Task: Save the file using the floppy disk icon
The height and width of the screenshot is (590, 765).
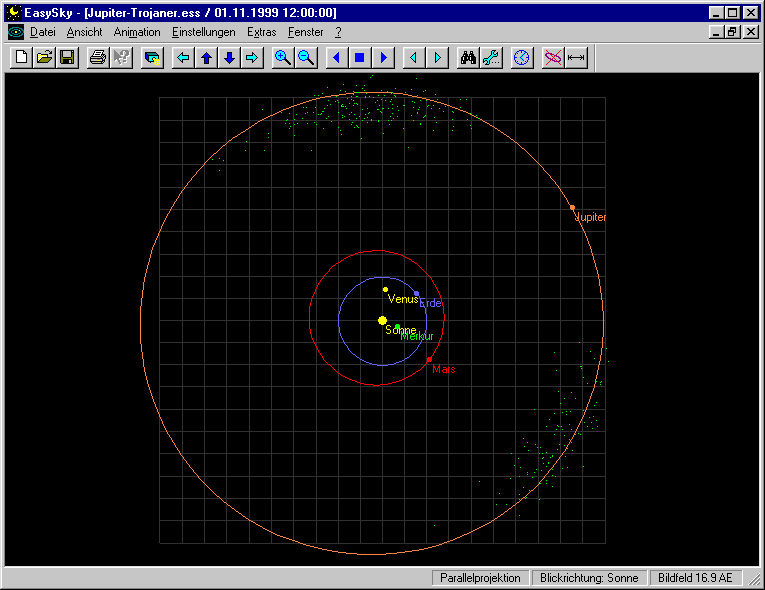Action: [67, 58]
